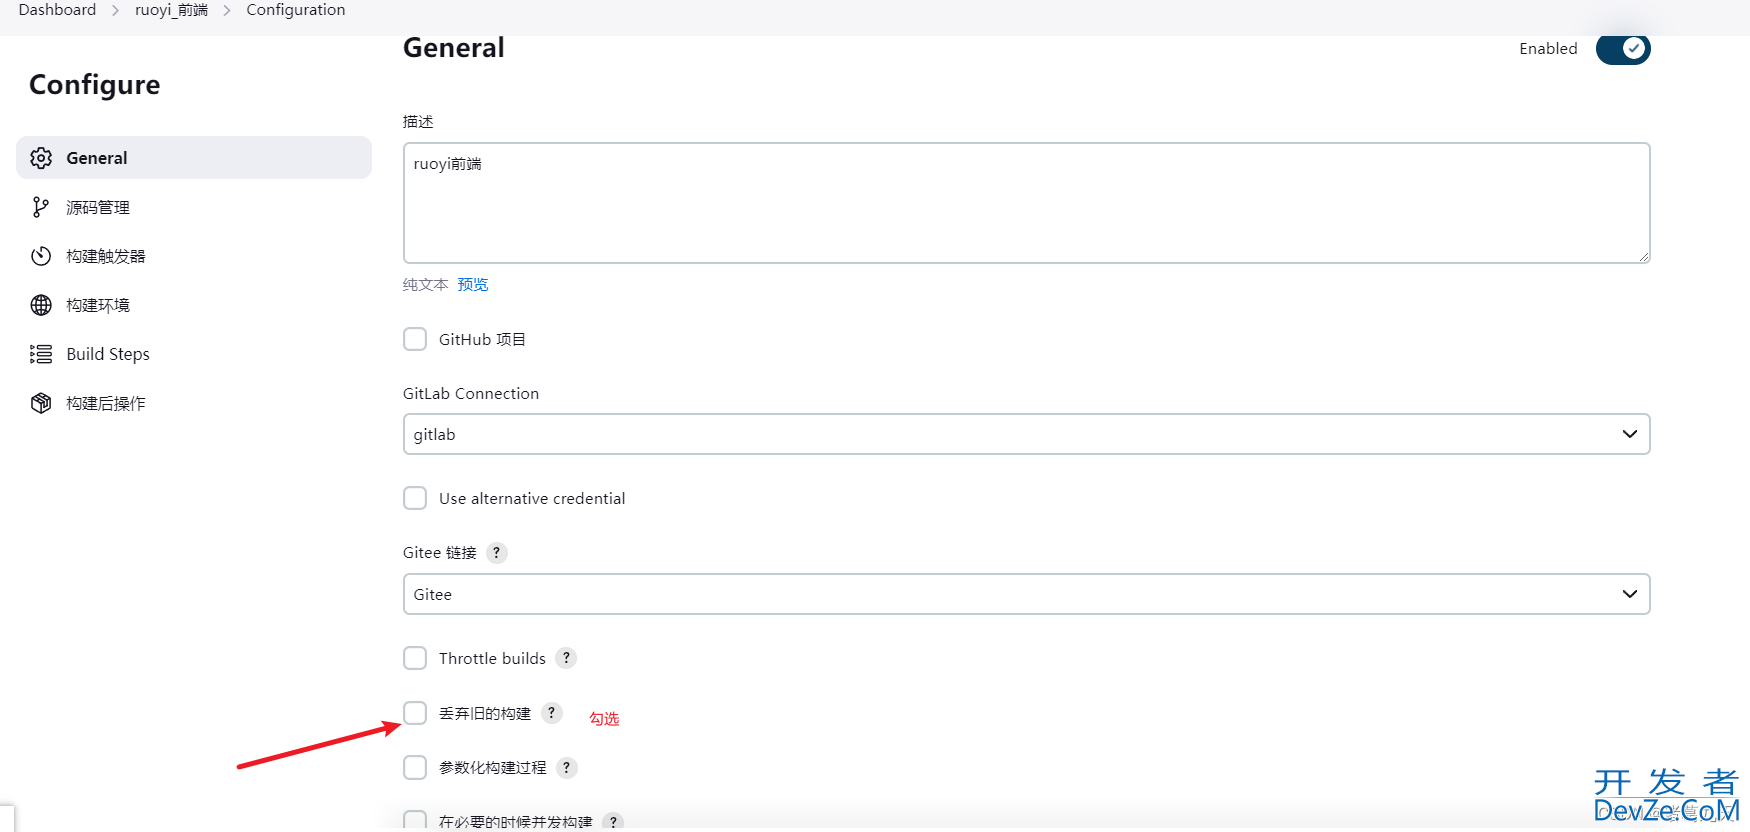Click the General section heading
The image size is (1750, 832).
point(453,48)
